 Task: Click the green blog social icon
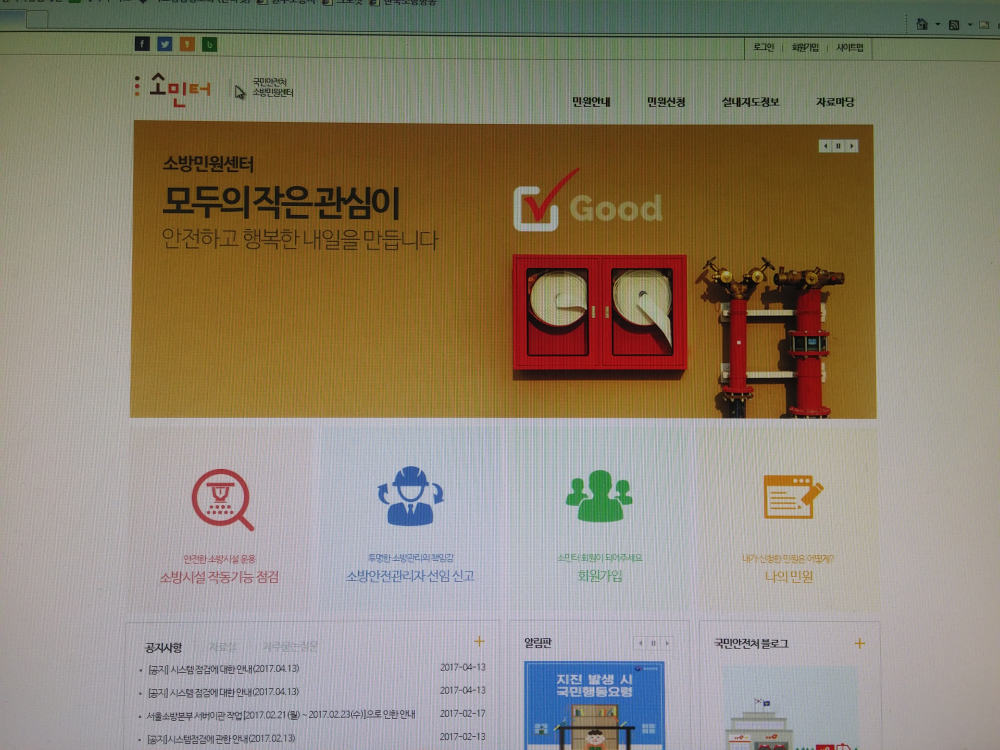(x=210, y=44)
